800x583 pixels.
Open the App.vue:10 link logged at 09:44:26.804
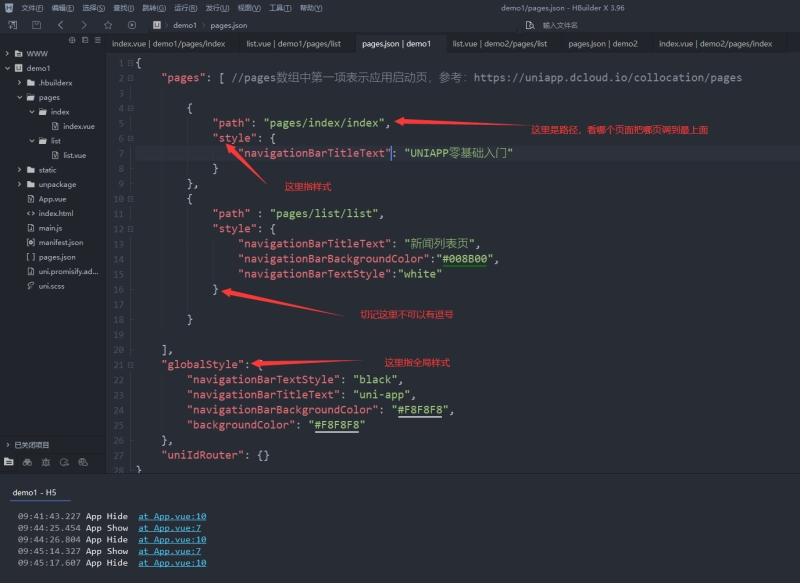pyautogui.click(x=172, y=540)
